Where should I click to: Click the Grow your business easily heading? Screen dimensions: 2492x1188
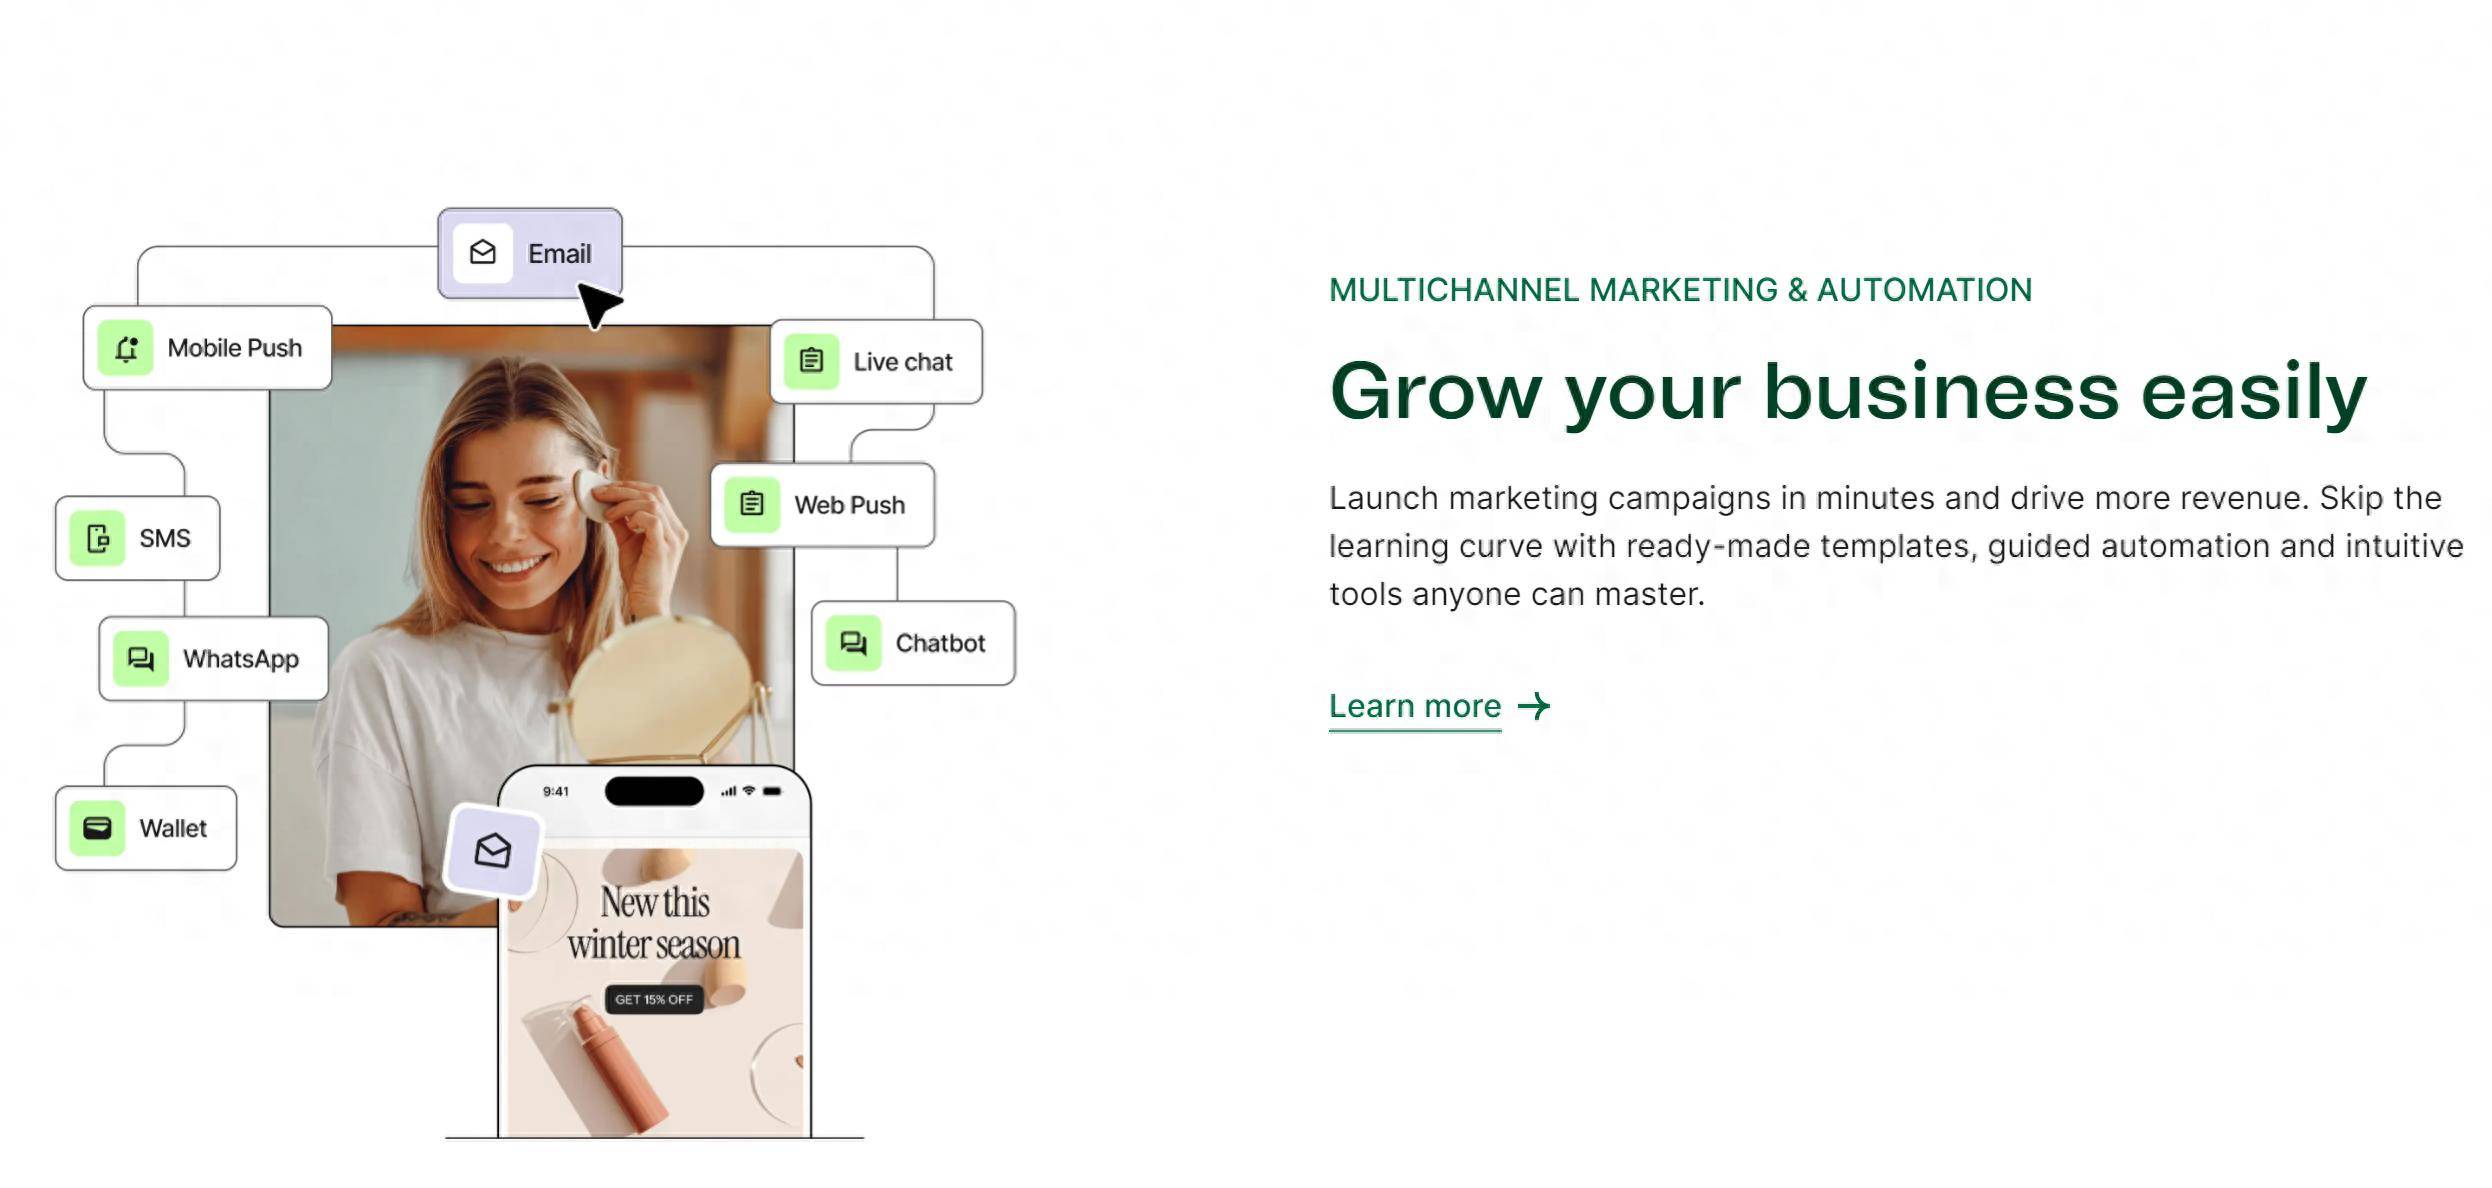click(1848, 392)
